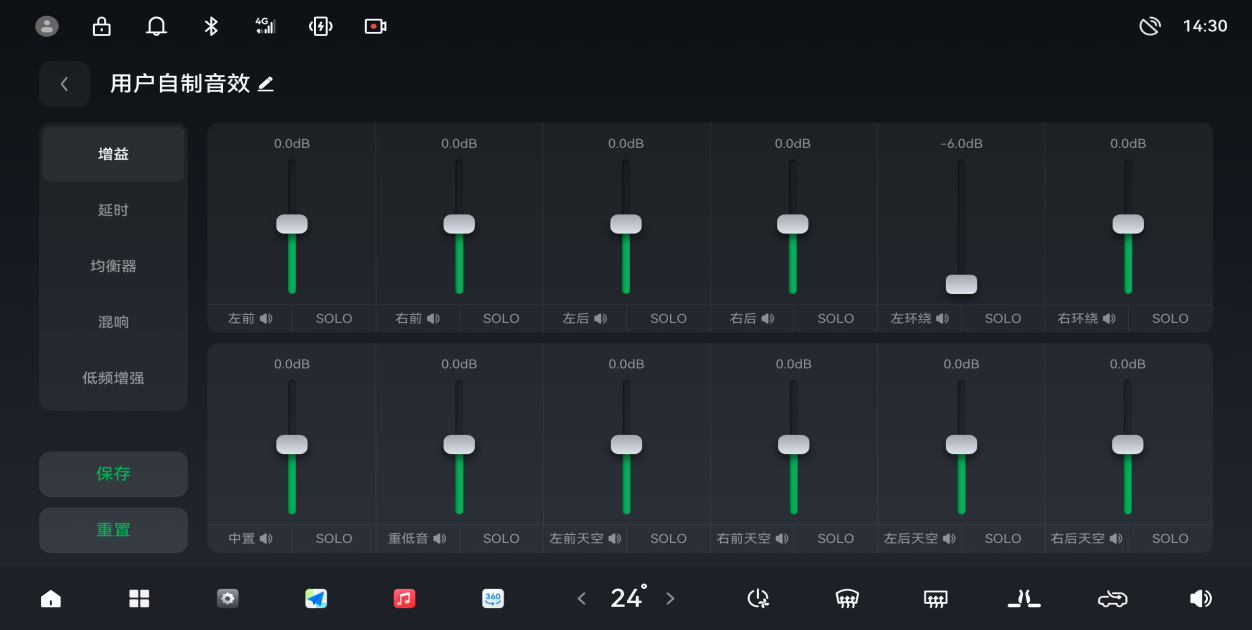Switch to the 混响 tab
Viewport: 1252px width, 630px height.
click(x=113, y=322)
